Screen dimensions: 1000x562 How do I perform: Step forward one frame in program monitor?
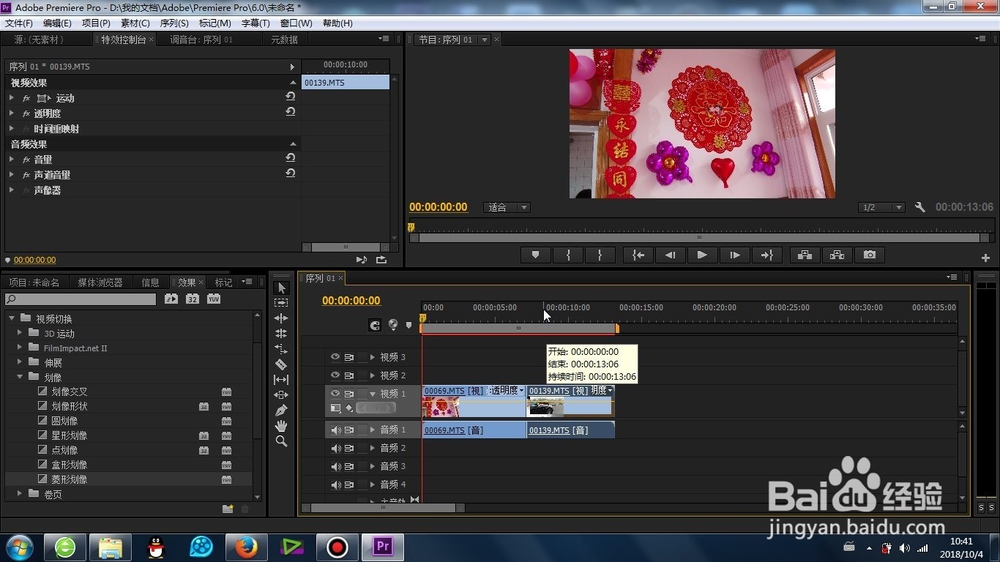[x=734, y=255]
